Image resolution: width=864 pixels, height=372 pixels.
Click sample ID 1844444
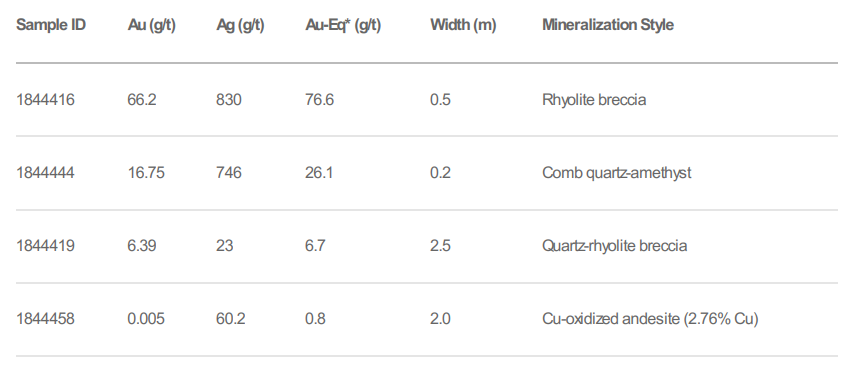tap(45, 173)
